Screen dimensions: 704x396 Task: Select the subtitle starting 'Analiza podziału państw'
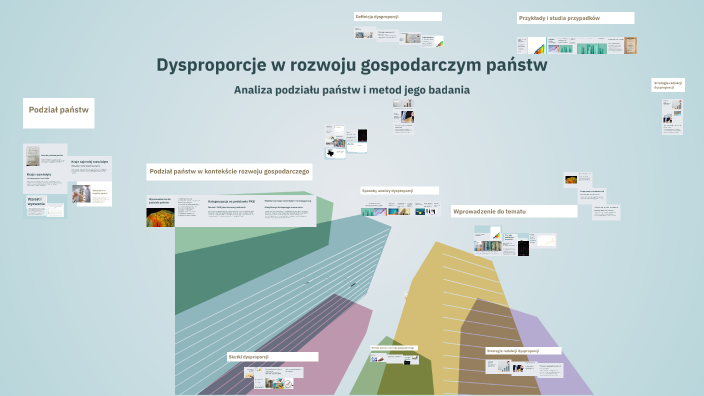tap(352, 90)
